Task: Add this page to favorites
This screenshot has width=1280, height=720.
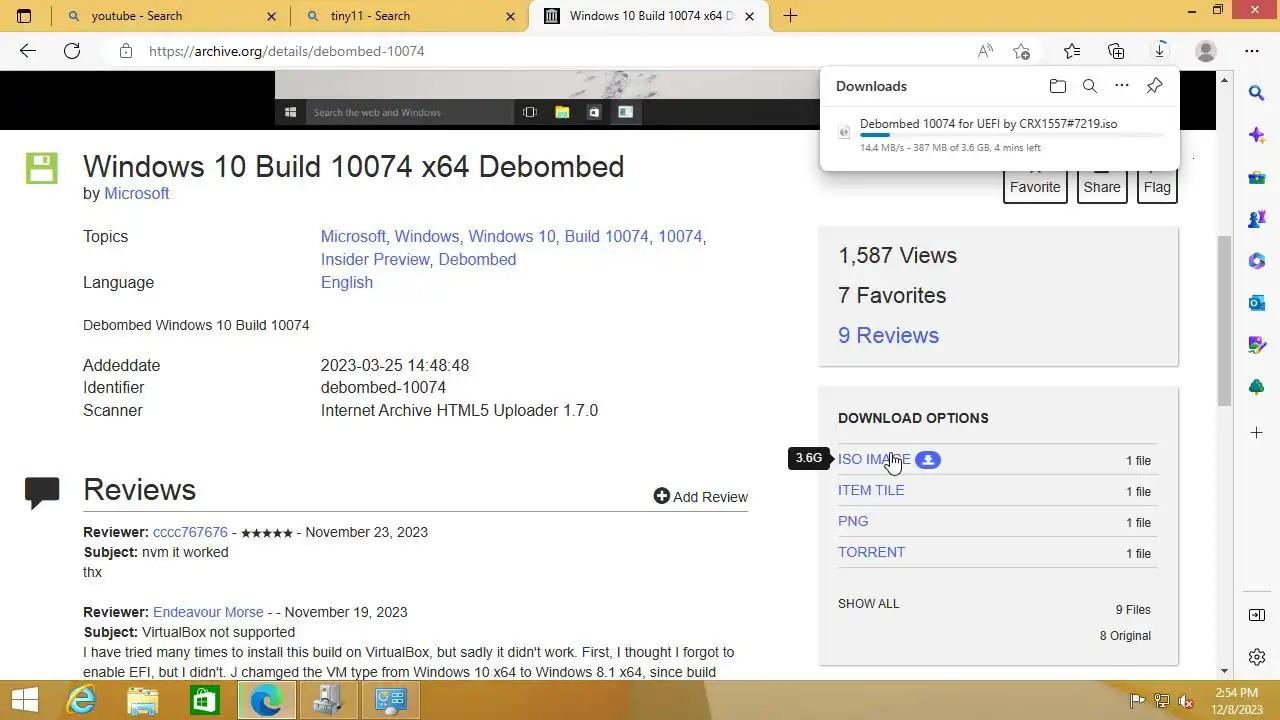Action: pyautogui.click(x=1021, y=51)
